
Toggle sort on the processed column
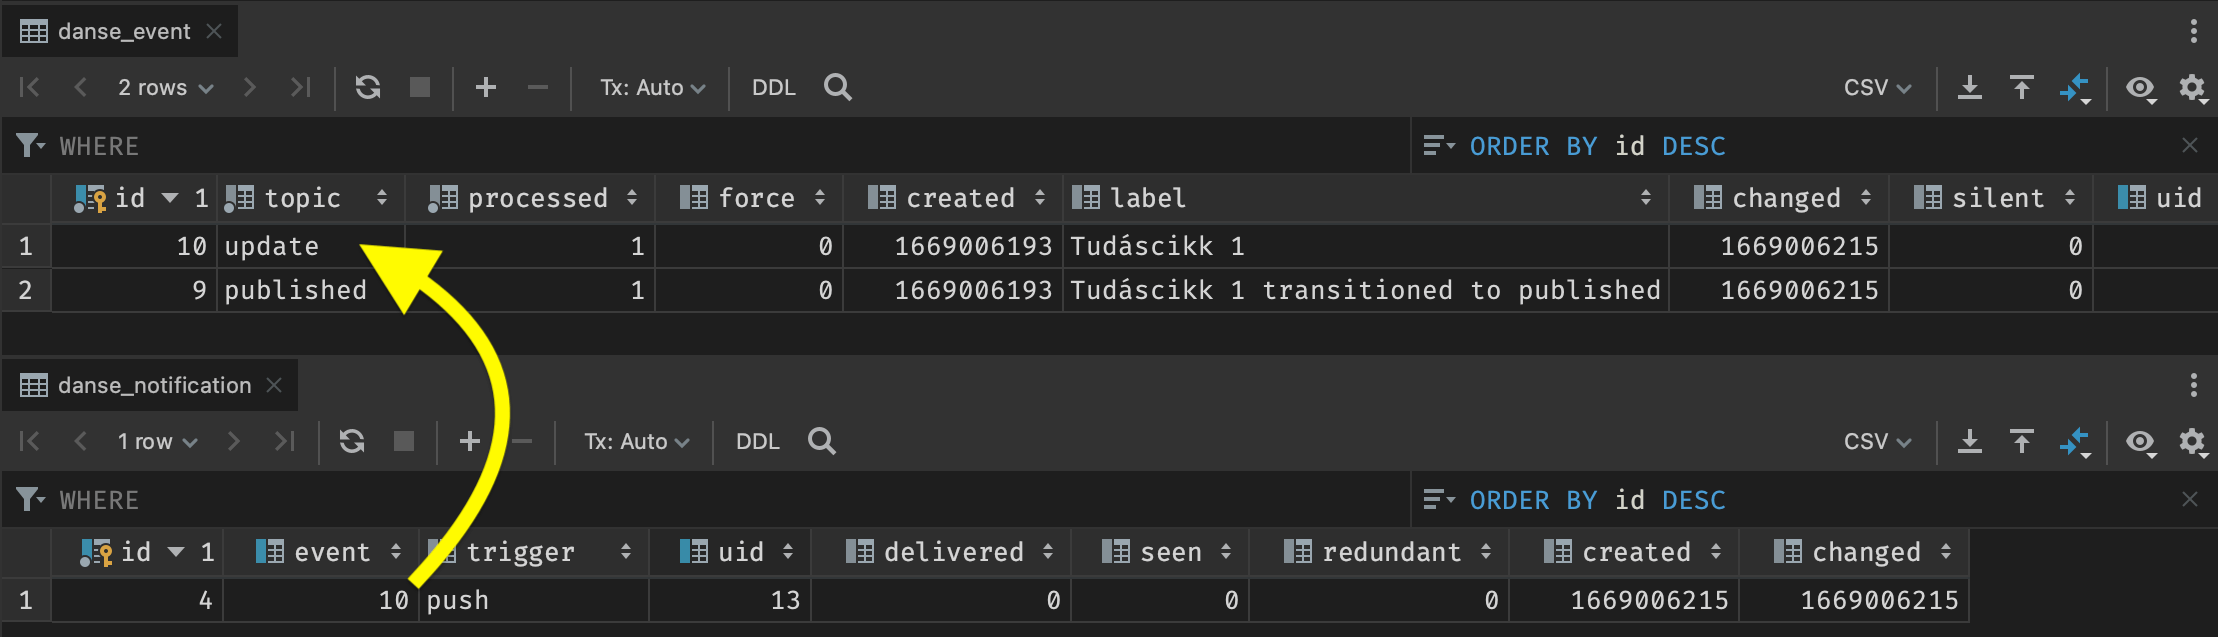click(x=632, y=198)
